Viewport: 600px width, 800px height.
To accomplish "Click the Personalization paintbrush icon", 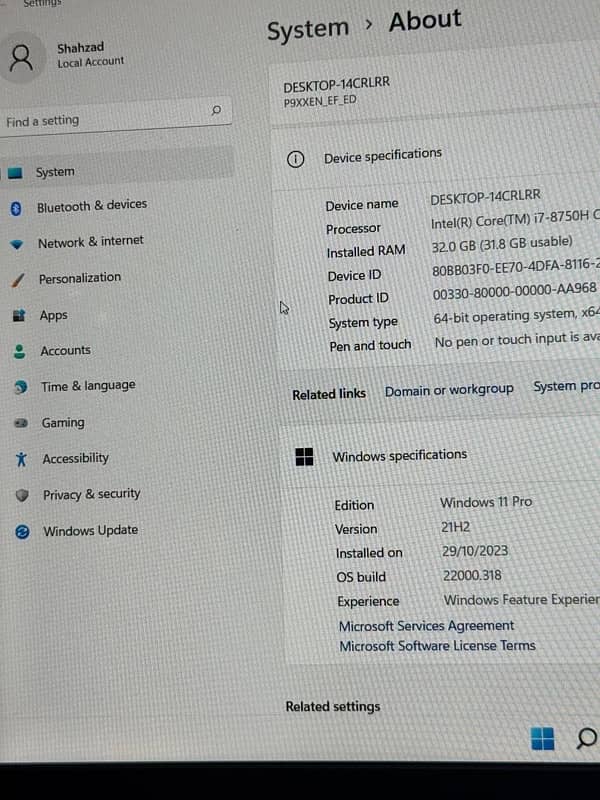I will pyautogui.click(x=18, y=280).
